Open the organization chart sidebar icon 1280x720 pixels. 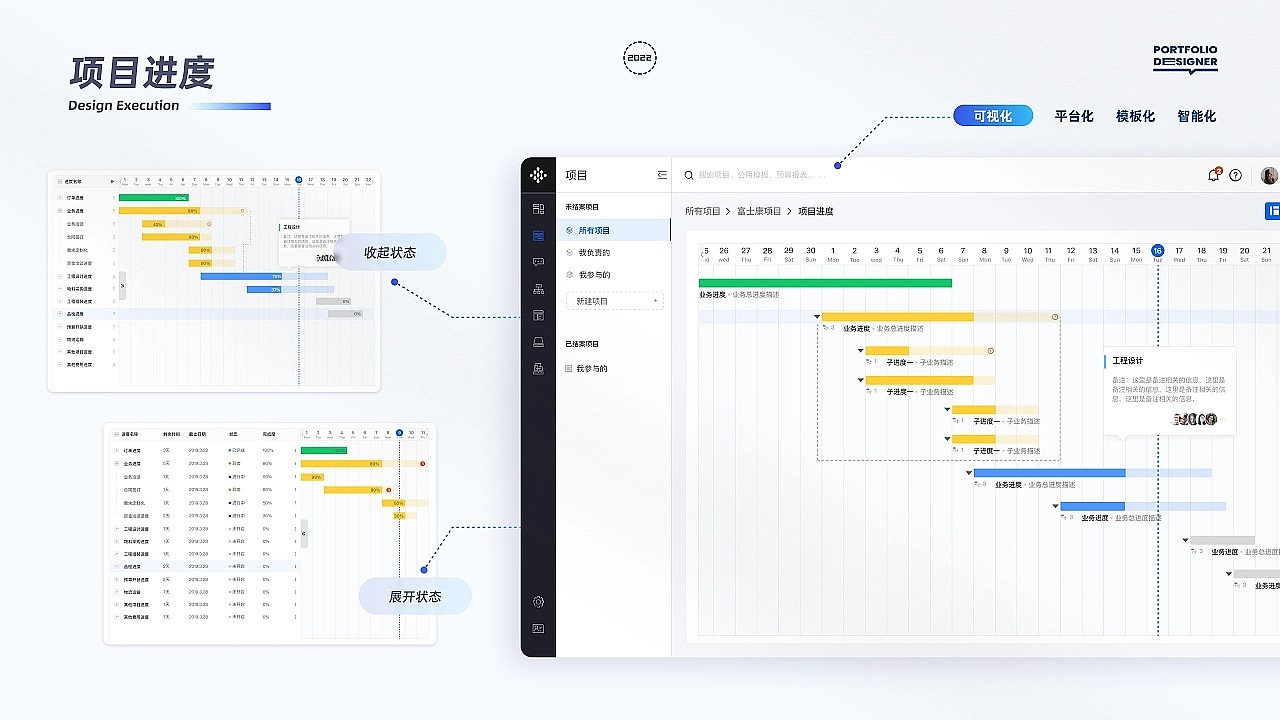coord(538,289)
